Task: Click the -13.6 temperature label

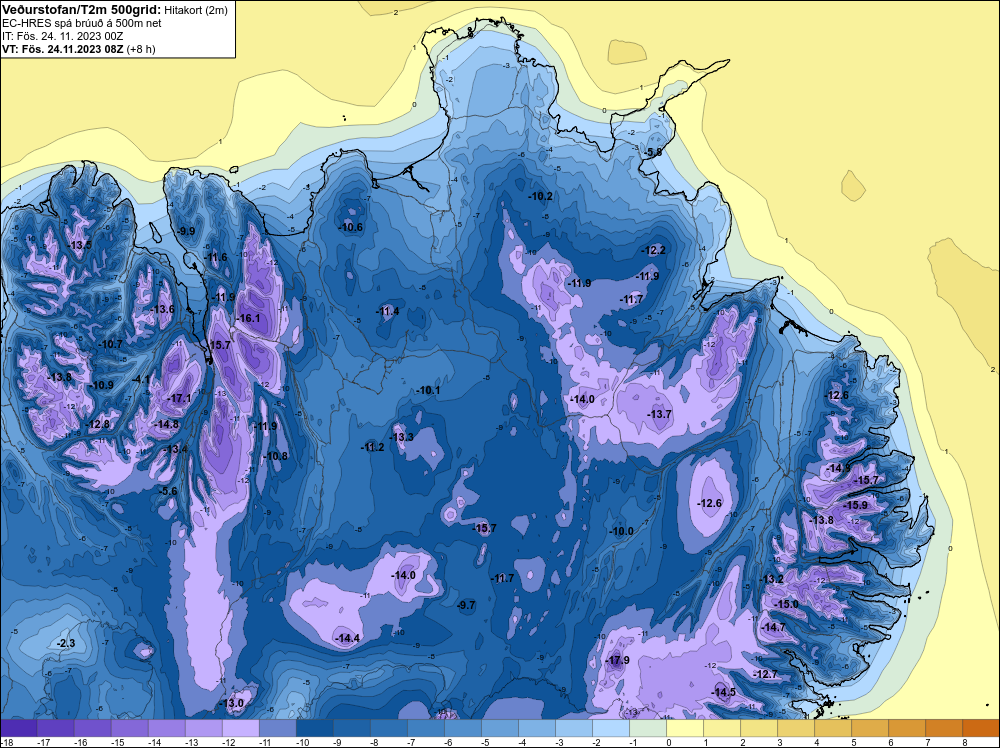Action: [x=163, y=309]
